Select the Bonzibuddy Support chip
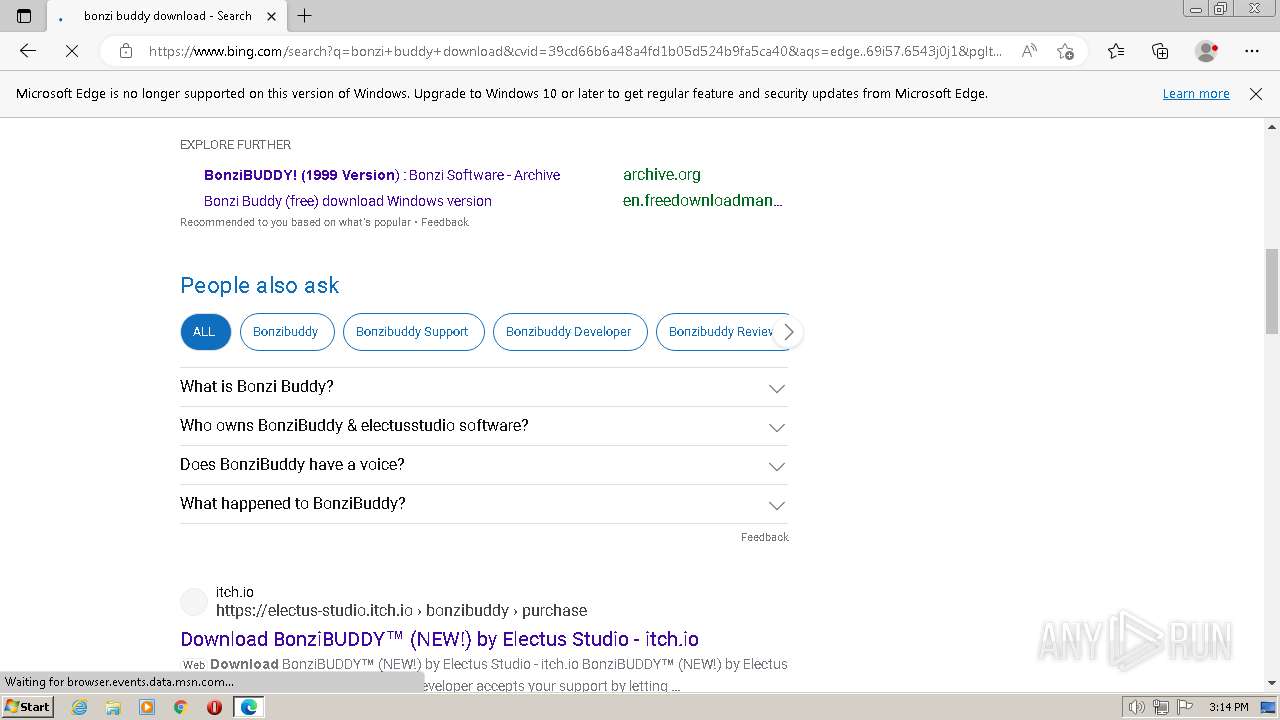 (412, 332)
